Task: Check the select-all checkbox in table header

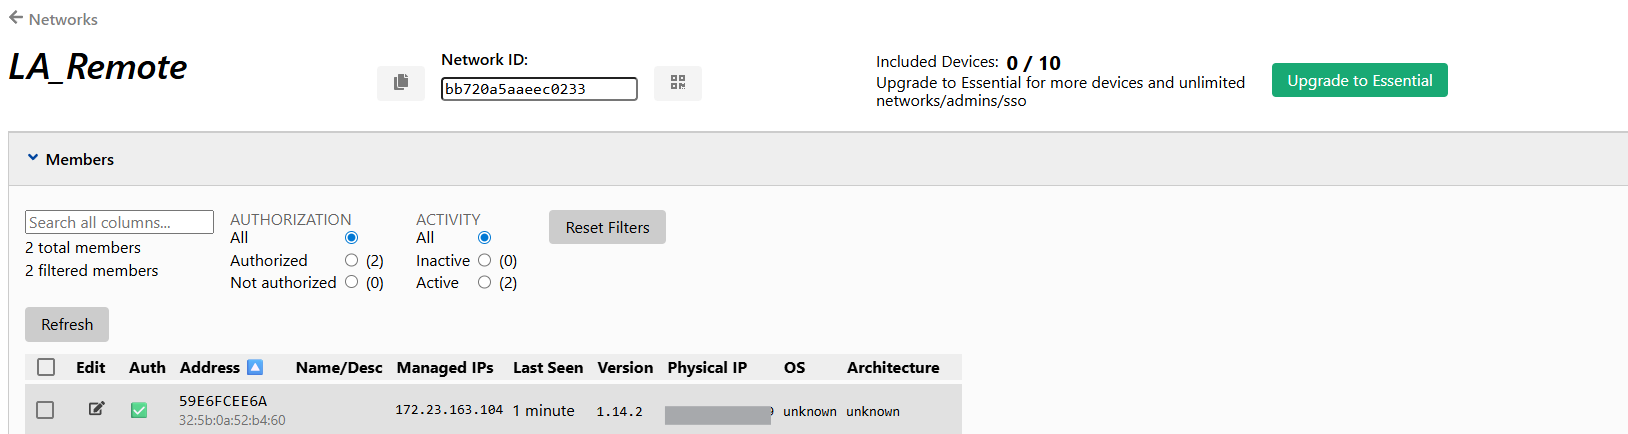Action: 46,367
